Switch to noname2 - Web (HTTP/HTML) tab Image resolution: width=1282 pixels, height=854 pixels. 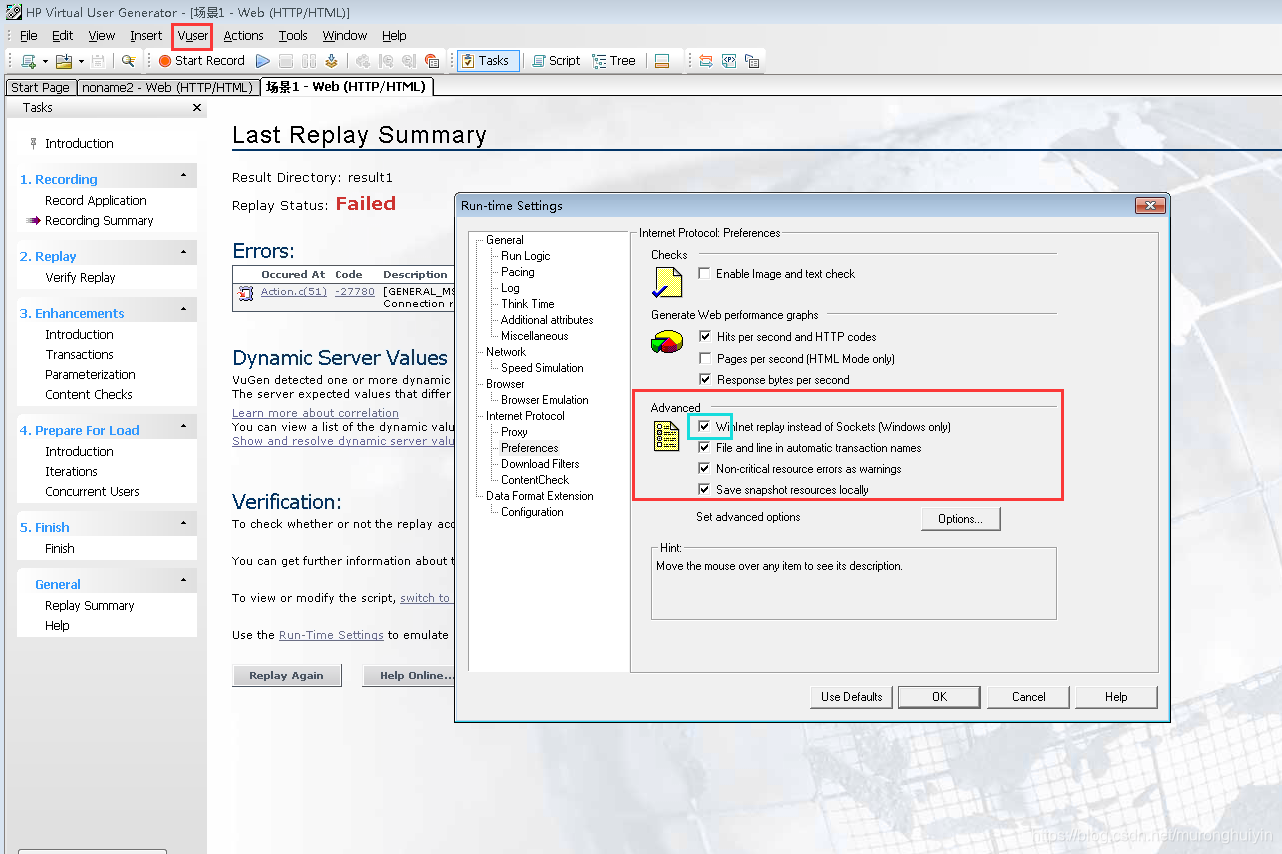167,87
